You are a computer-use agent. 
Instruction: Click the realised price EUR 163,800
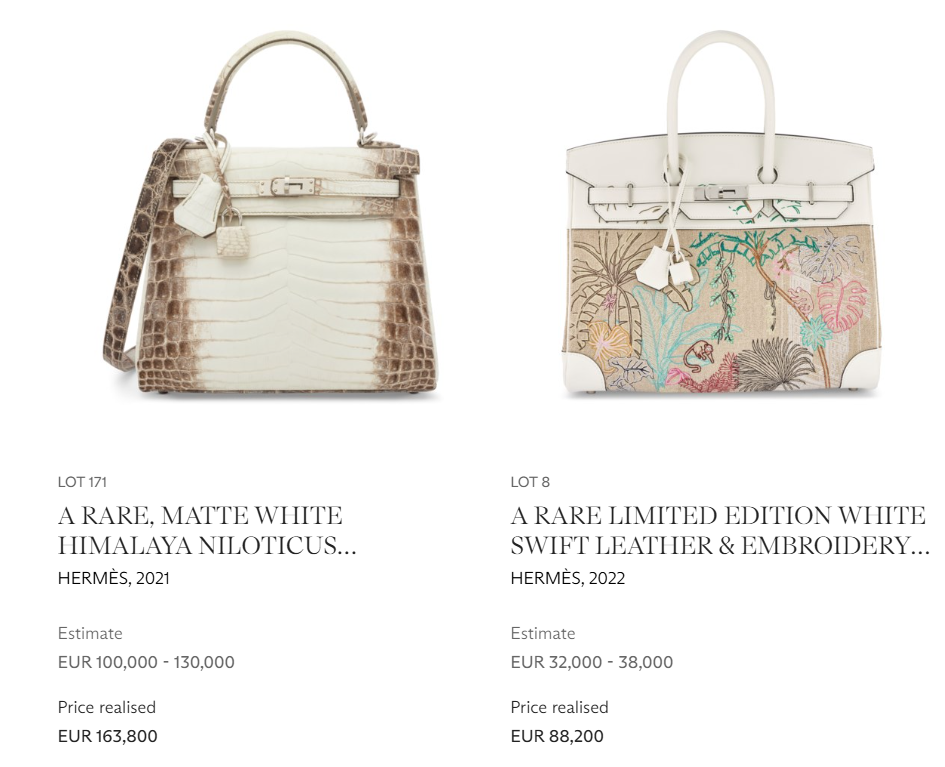[108, 736]
